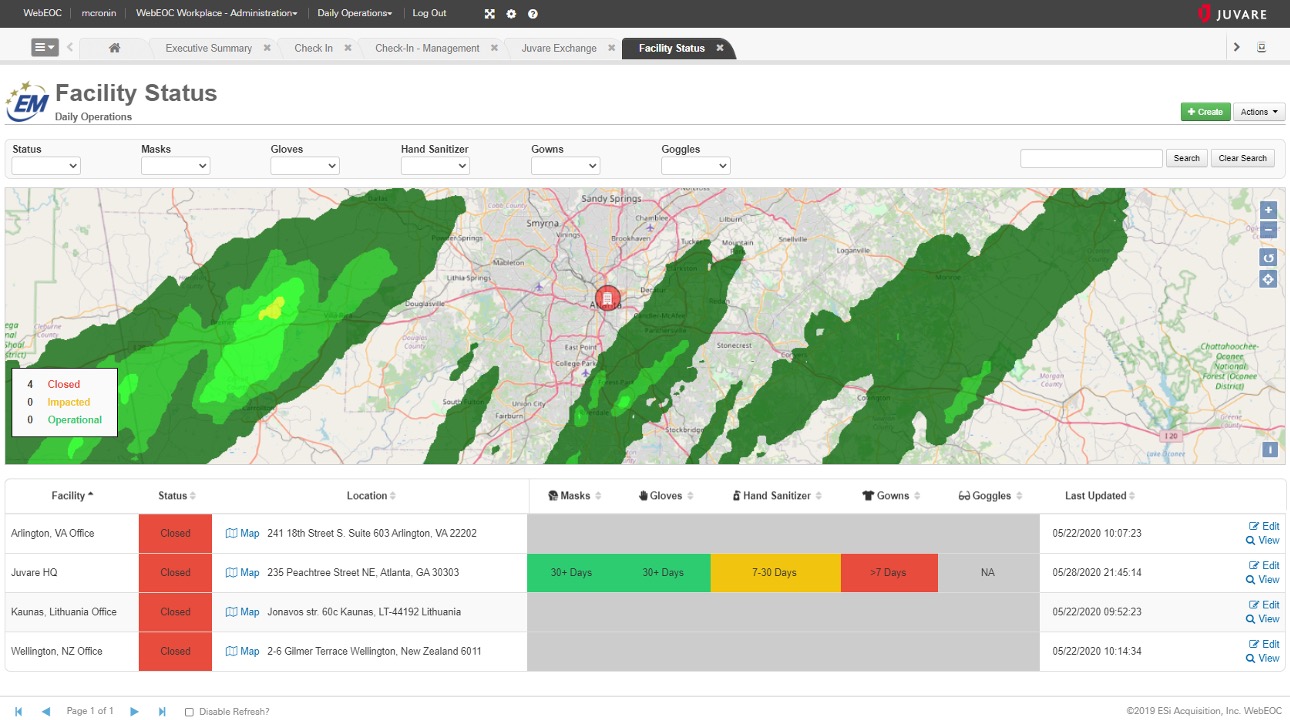Screen dimensions: 1290x720
Task: Edit the Arlington, VA Office record
Action: click(x=1264, y=526)
